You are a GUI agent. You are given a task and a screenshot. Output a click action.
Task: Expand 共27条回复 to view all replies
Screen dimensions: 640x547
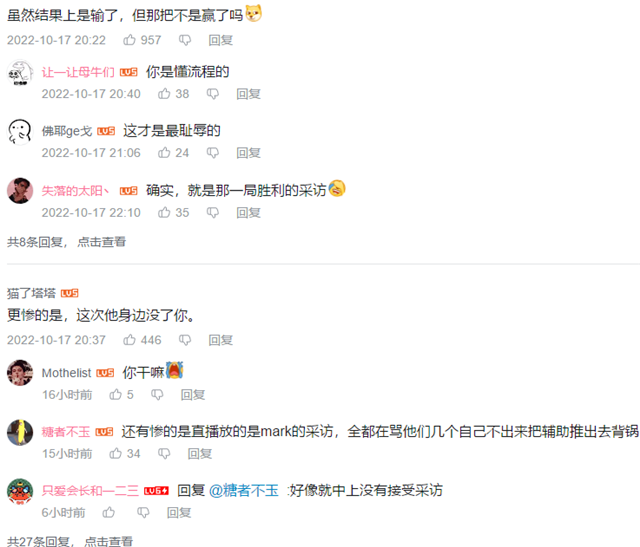pos(70,541)
